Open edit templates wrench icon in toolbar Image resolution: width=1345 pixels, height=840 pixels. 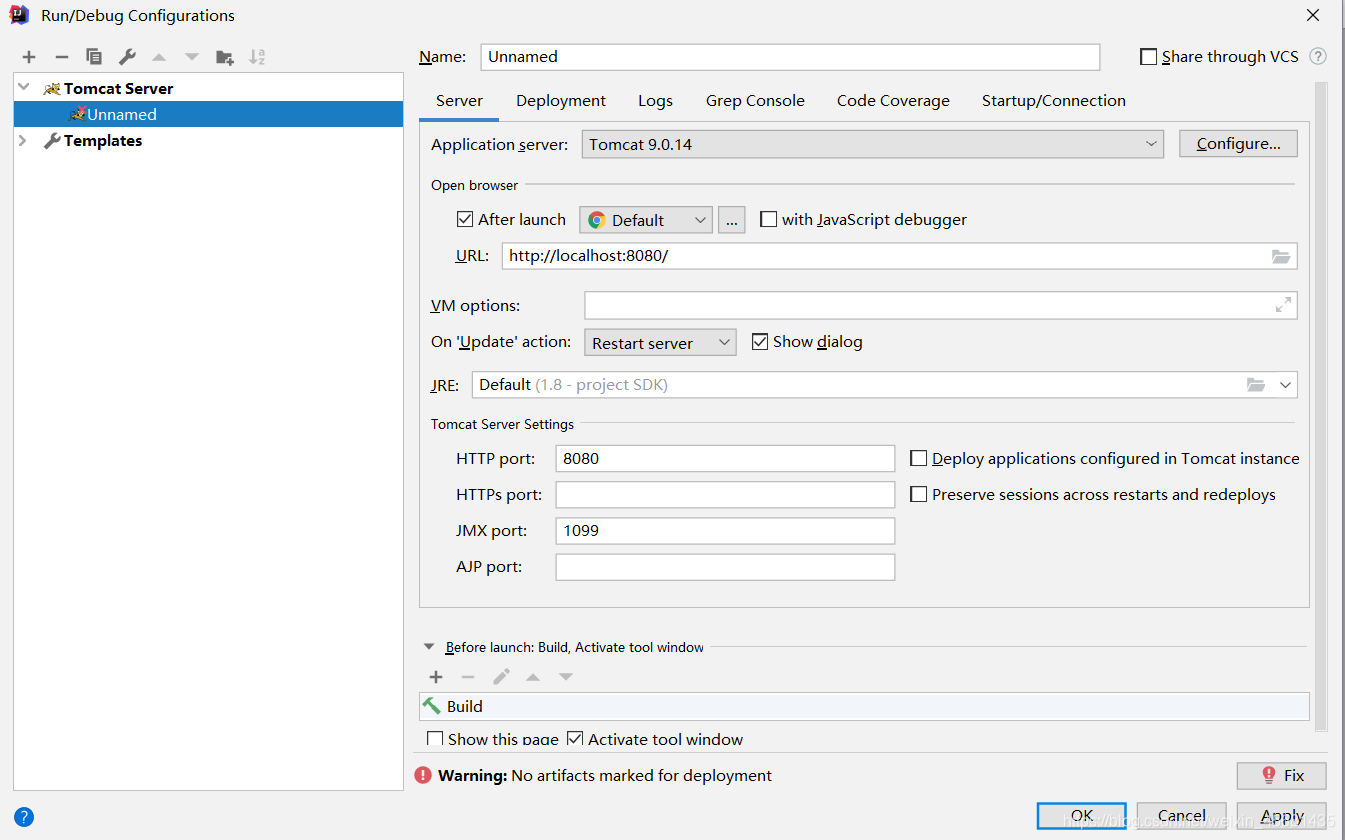pyautogui.click(x=127, y=57)
